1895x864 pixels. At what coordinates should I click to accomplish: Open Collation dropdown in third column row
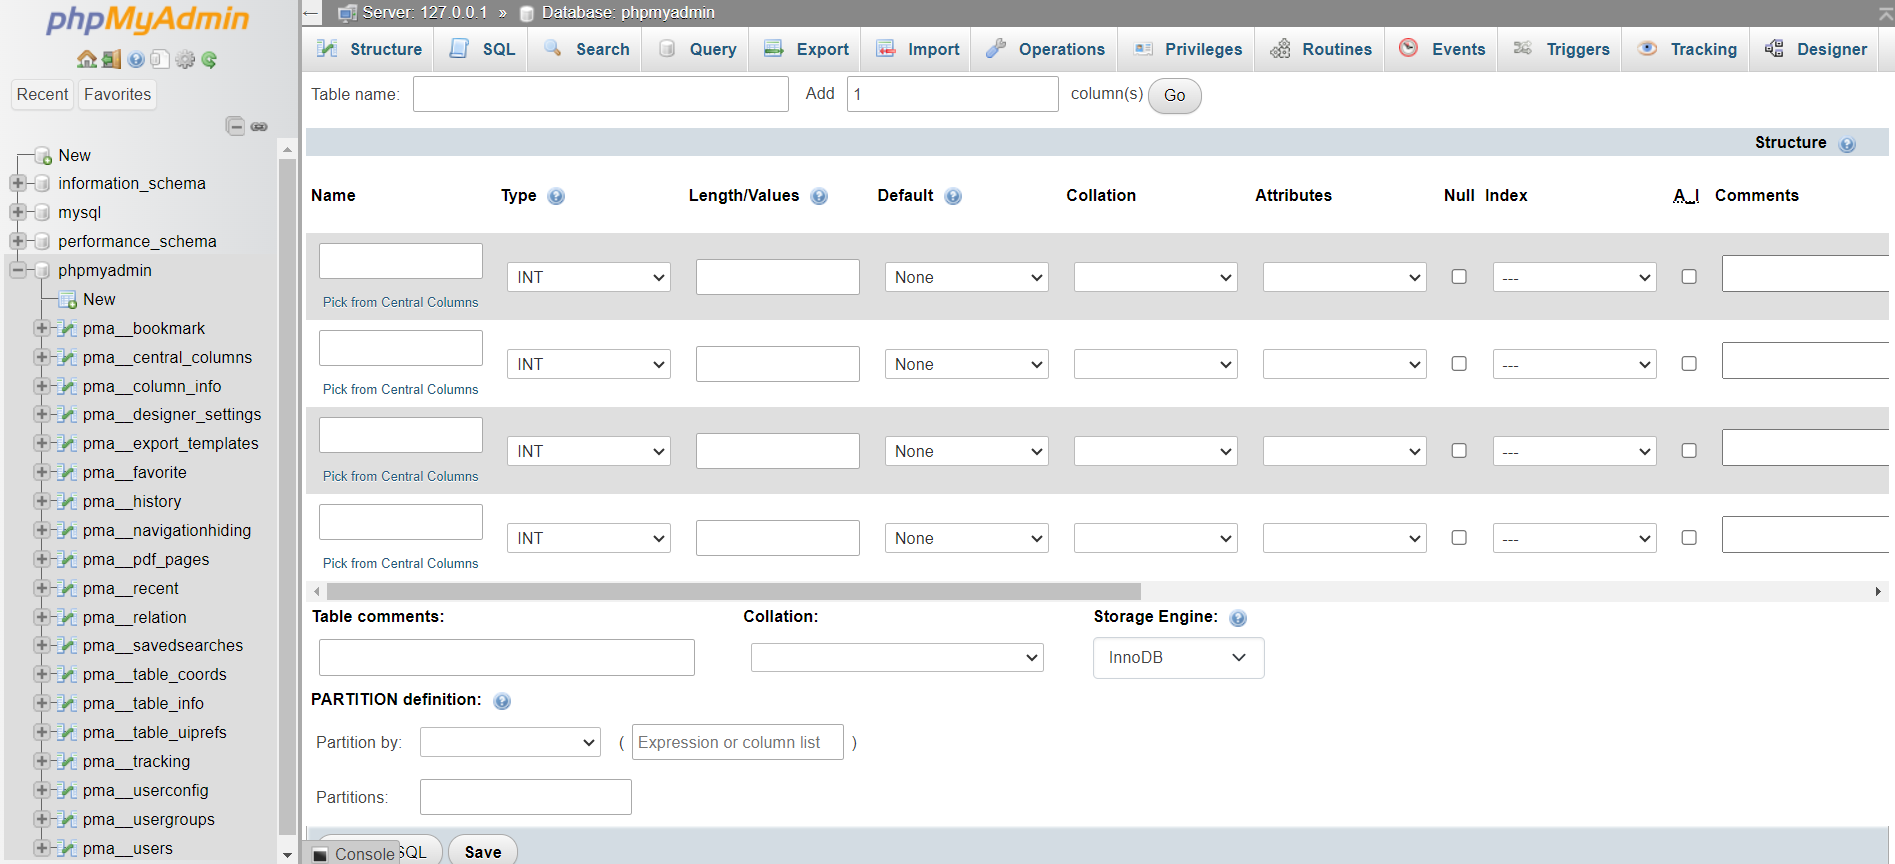[x=1155, y=451]
